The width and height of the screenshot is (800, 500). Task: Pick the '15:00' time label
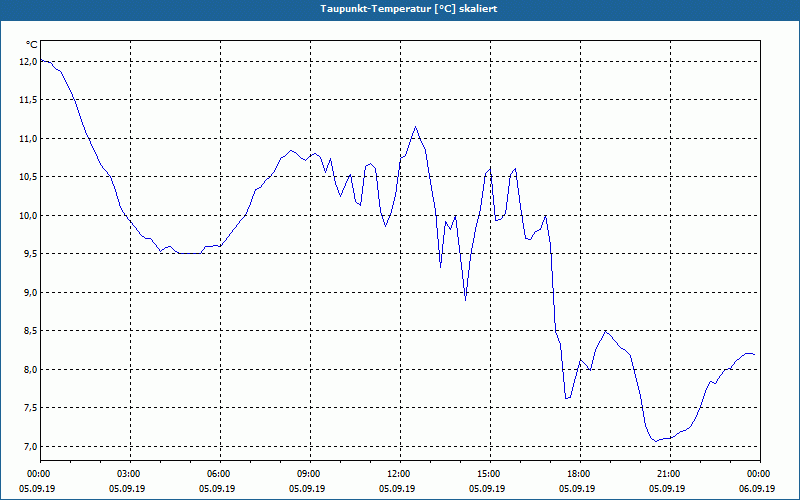click(x=488, y=474)
